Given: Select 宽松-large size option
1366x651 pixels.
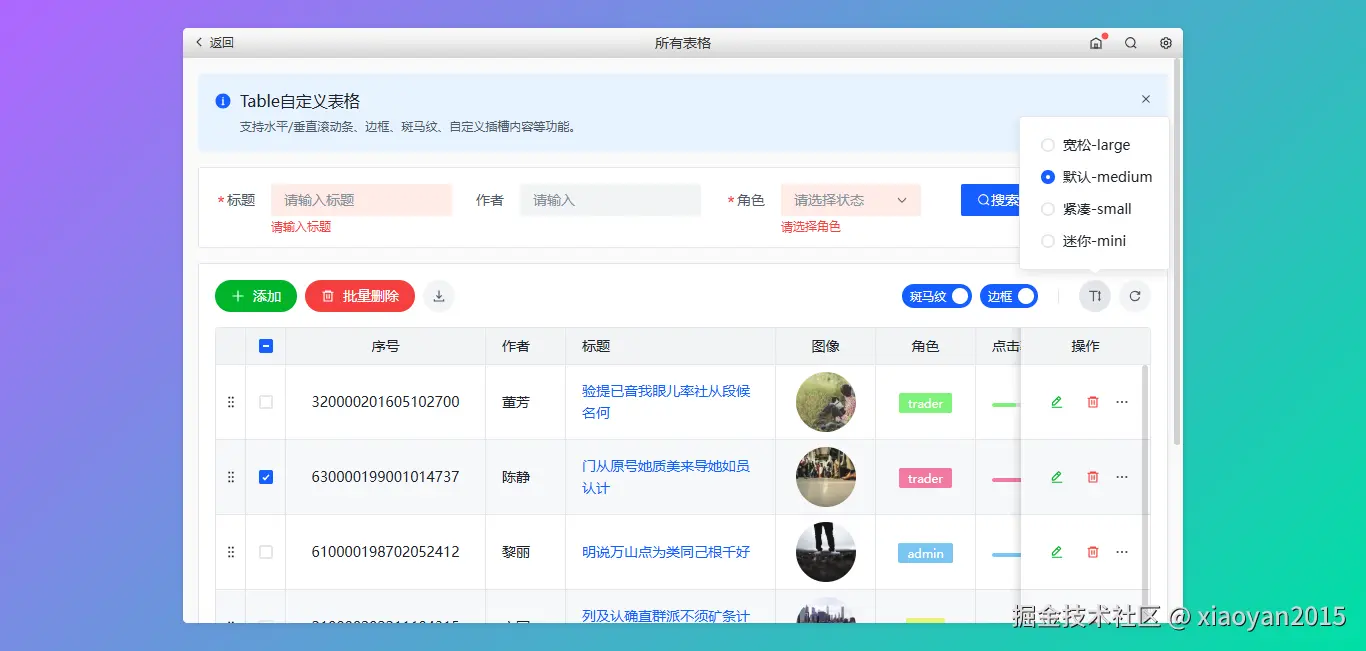Looking at the screenshot, I should (1086, 145).
